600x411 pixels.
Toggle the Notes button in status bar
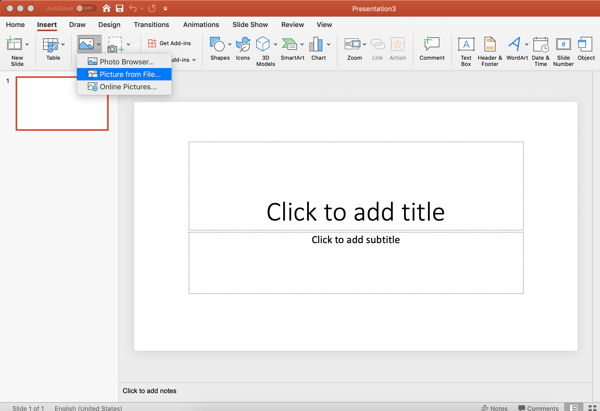pyautogui.click(x=494, y=408)
